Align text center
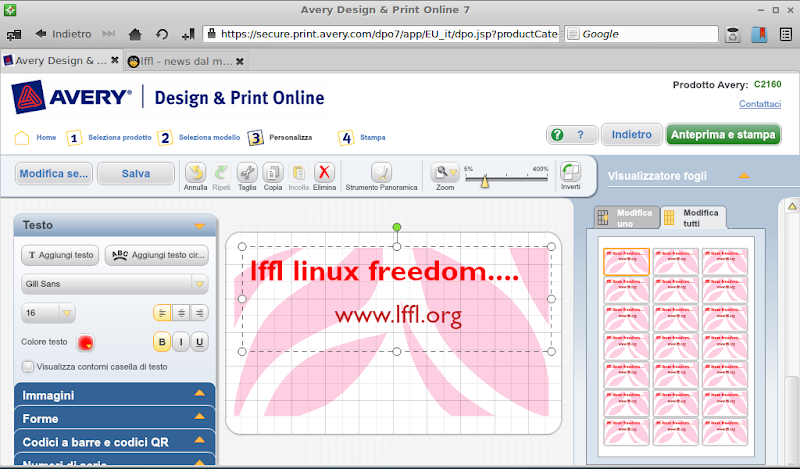 coord(181,313)
